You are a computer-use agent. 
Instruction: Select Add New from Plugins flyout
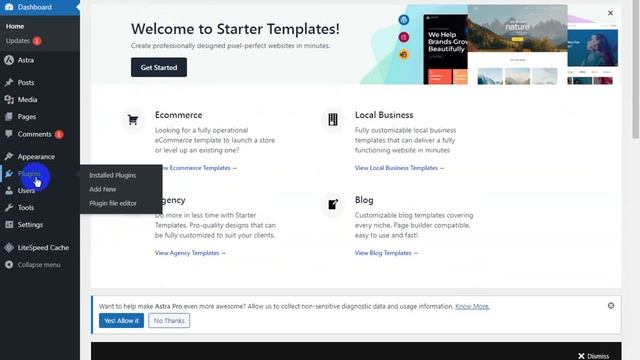tap(102, 189)
